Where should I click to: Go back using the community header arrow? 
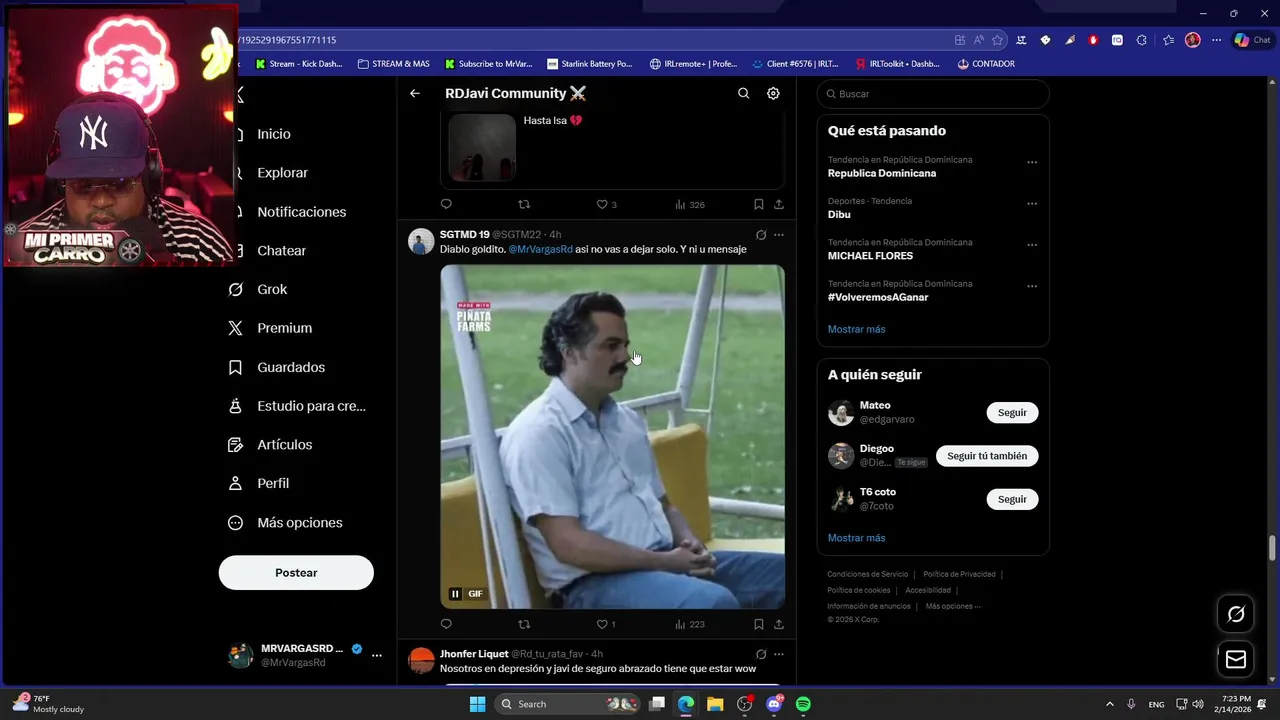[x=415, y=93]
